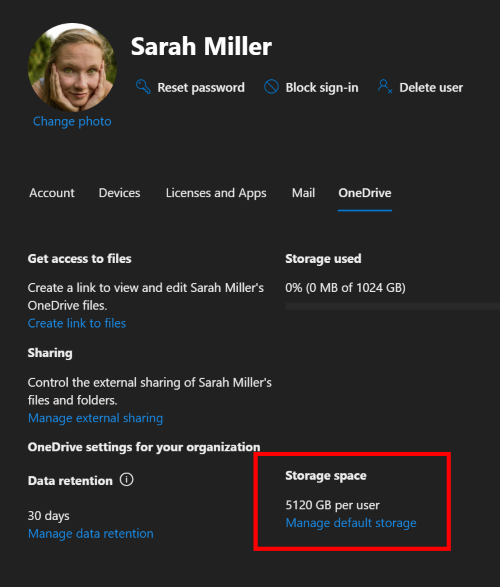Click the Change photo link
This screenshot has width=500, height=587.
pos(72,122)
